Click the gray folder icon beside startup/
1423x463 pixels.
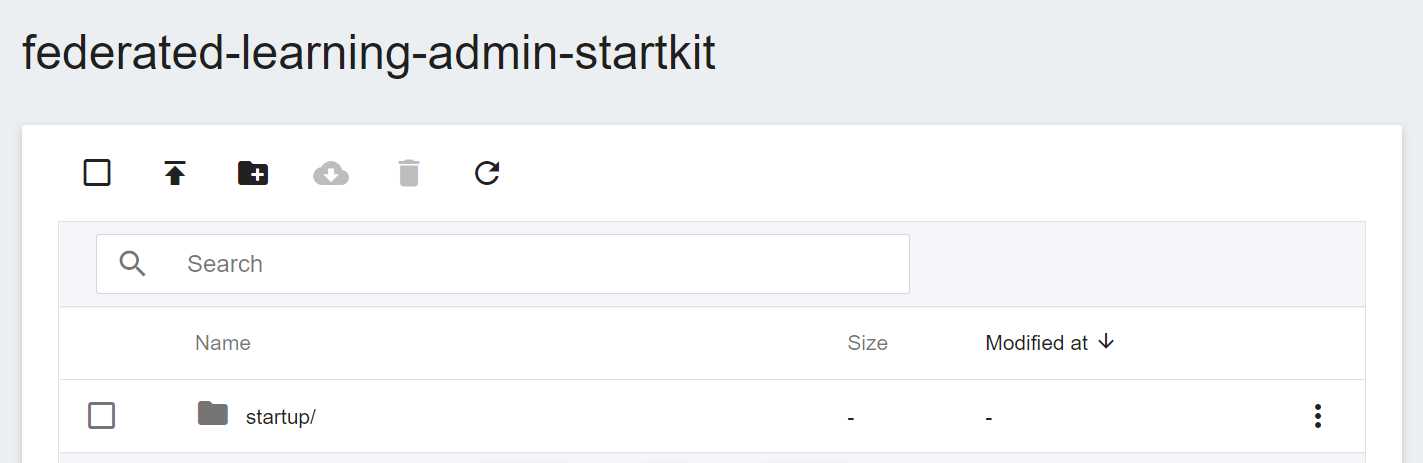pos(212,413)
